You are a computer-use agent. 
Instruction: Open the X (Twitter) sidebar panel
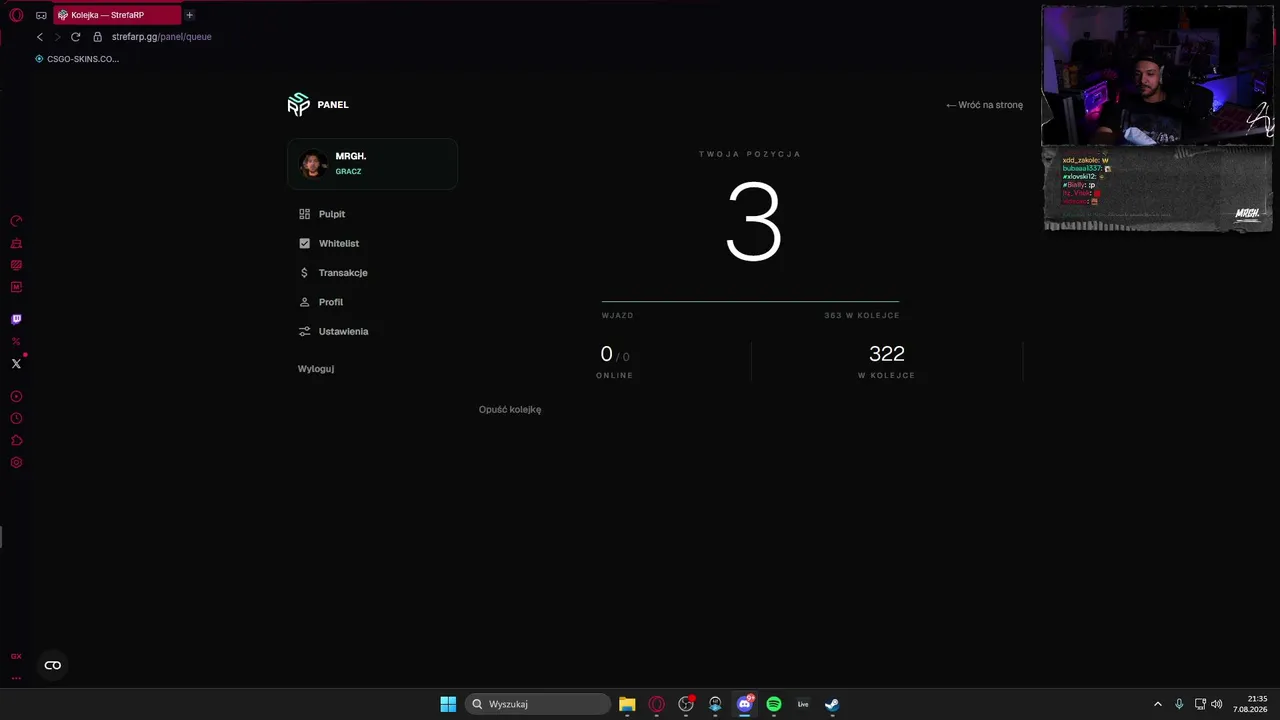click(x=16, y=364)
